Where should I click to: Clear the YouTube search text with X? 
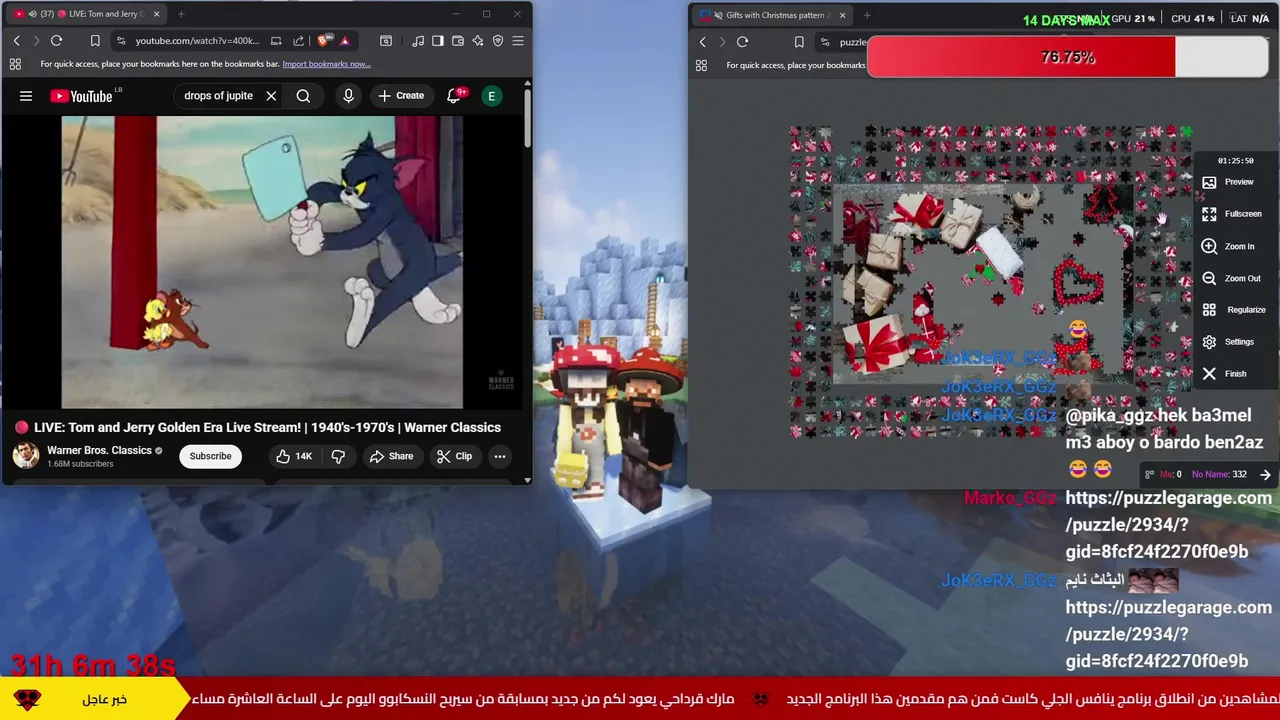point(271,96)
